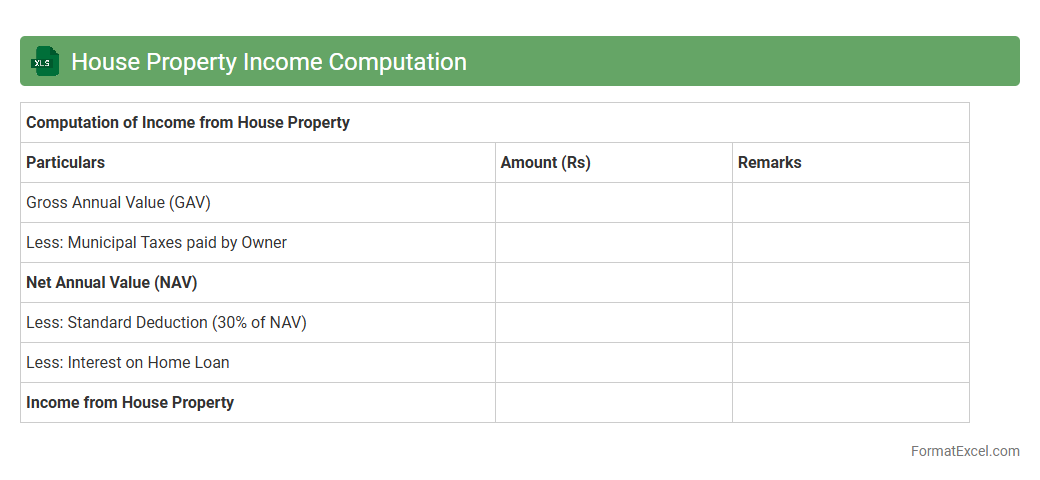Image resolution: width=1040 pixels, height=480 pixels.
Task: Click the Standard Deduction amount cell
Action: tap(613, 323)
